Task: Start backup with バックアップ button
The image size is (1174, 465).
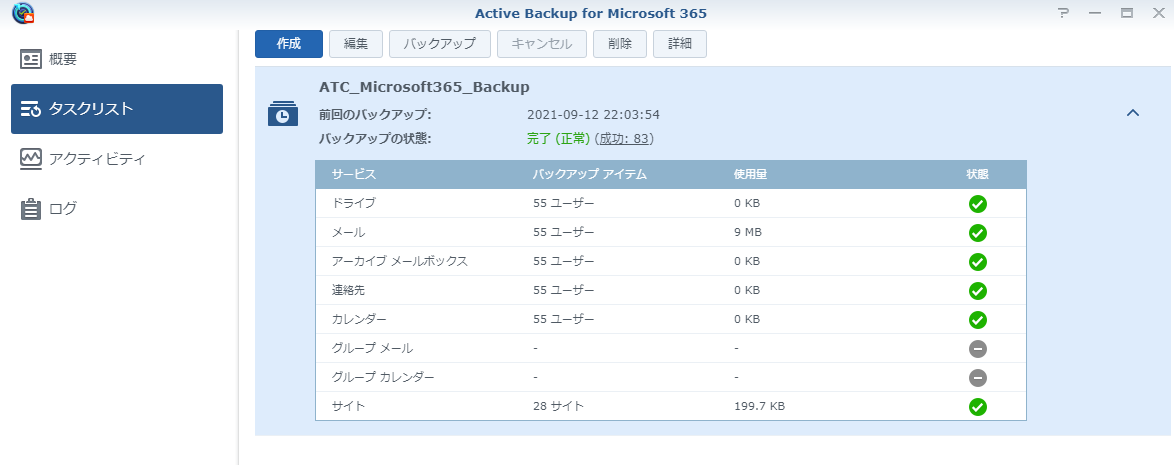Action: pyautogui.click(x=440, y=44)
